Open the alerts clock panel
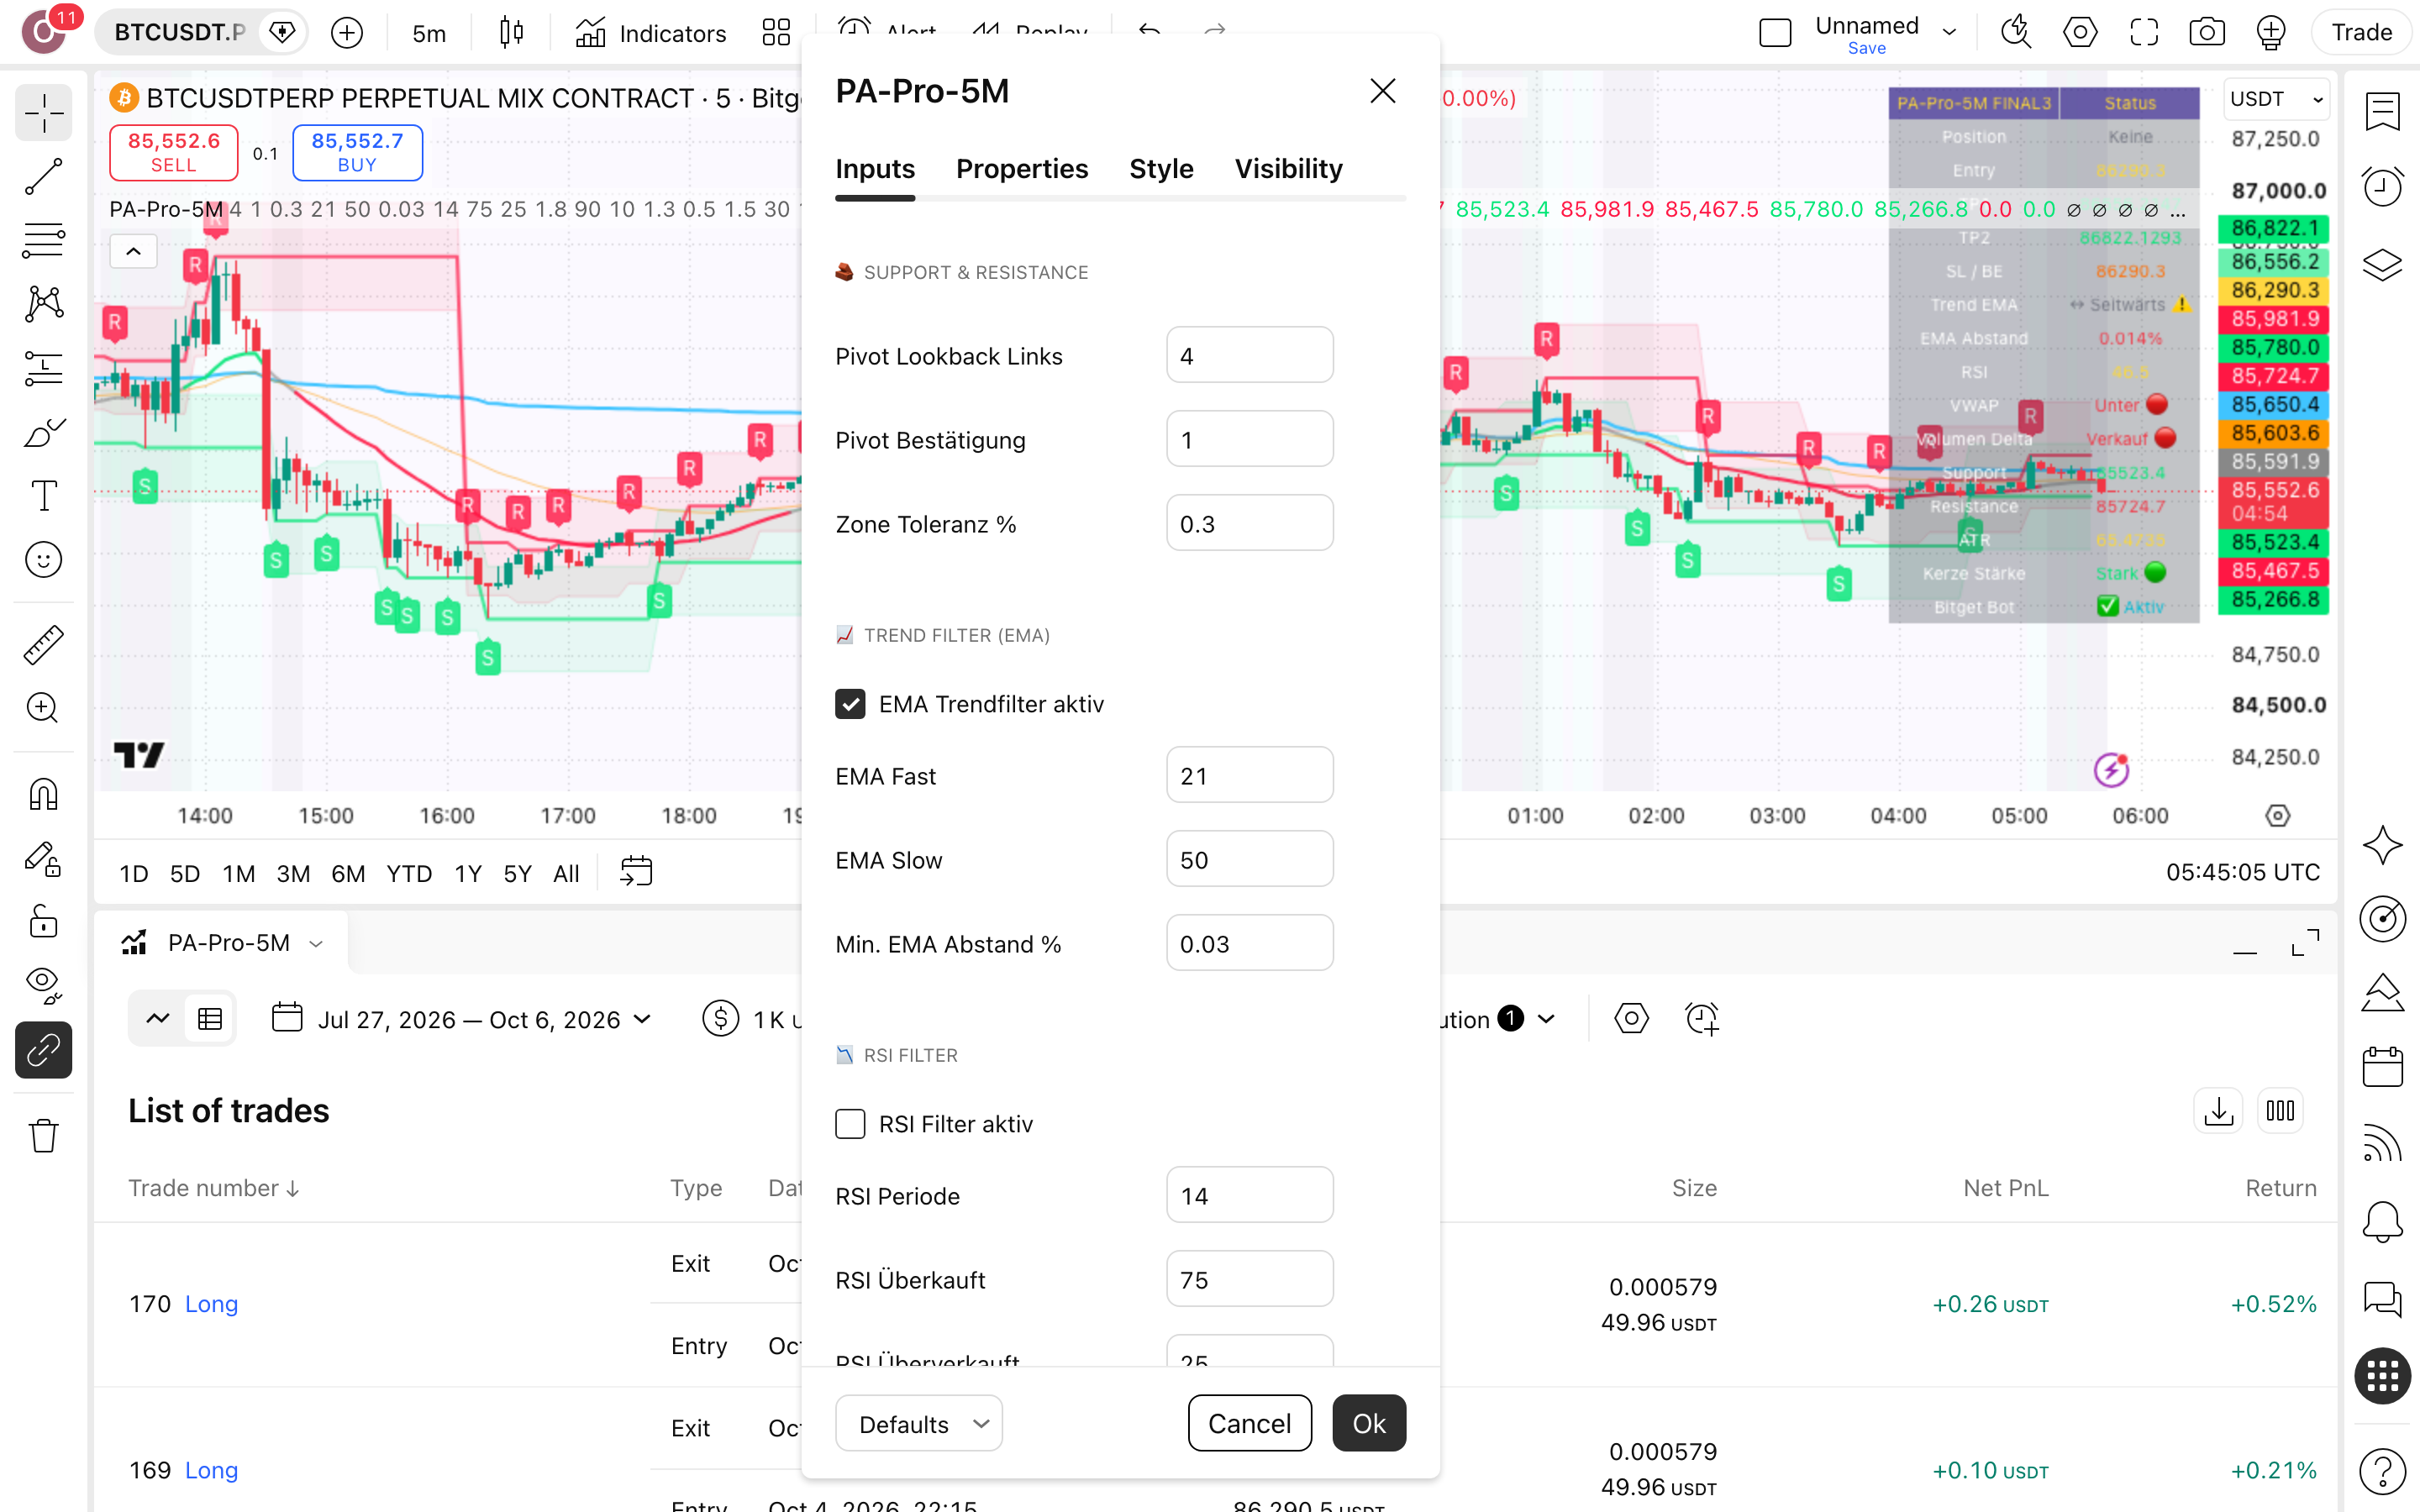The height and width of the screenshot is (1512, 2420). [x=2383, y=186]
